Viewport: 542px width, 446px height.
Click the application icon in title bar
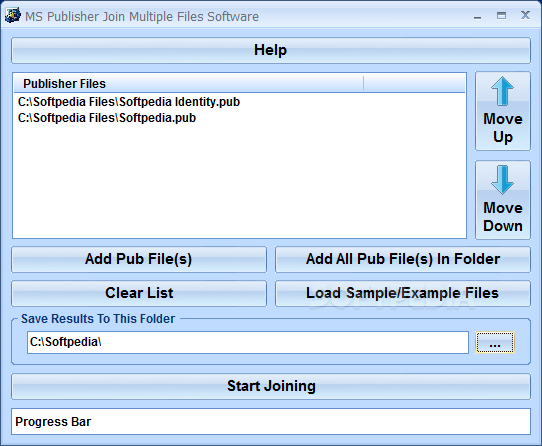tap(13, 16)
